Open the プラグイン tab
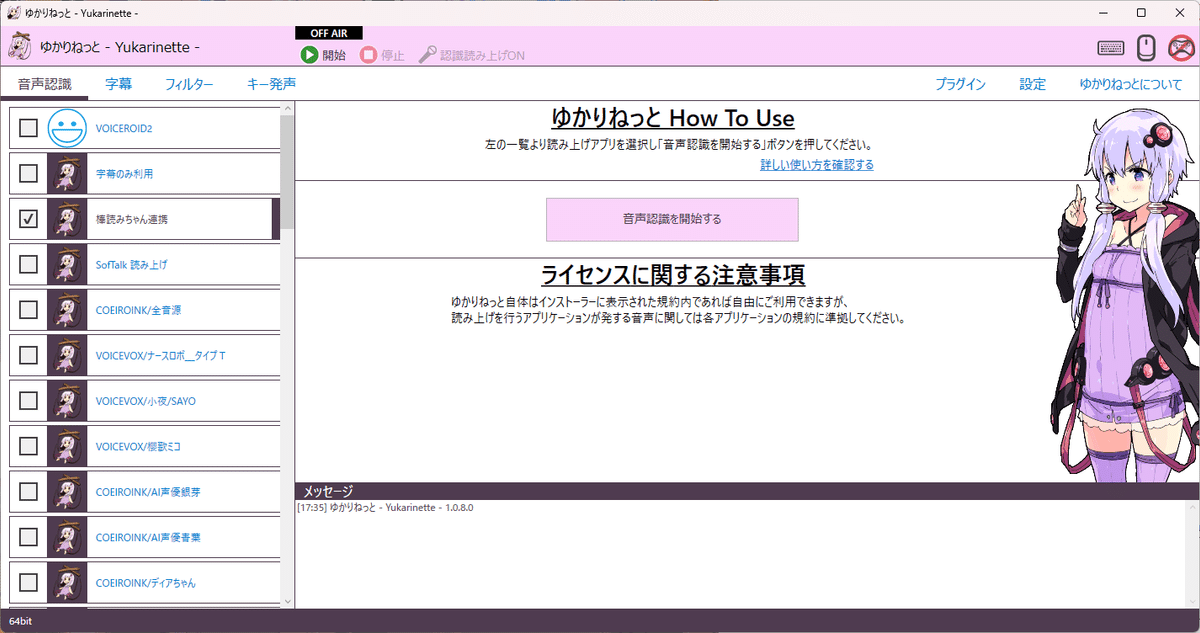This screenshot has width=1200, height=633. 961,84
